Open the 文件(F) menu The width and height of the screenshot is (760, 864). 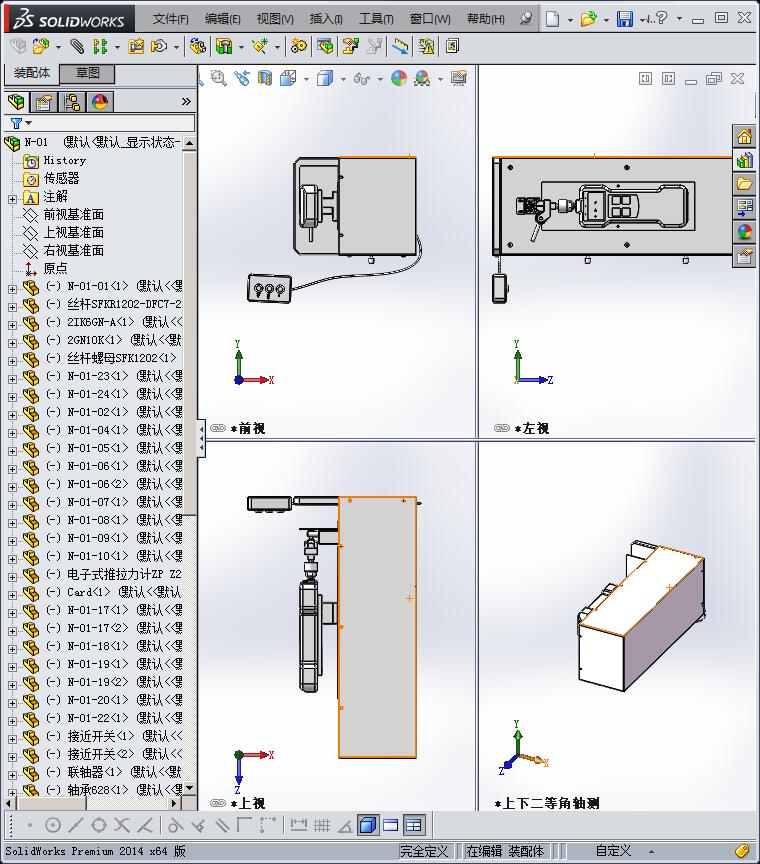click(170, 19)
